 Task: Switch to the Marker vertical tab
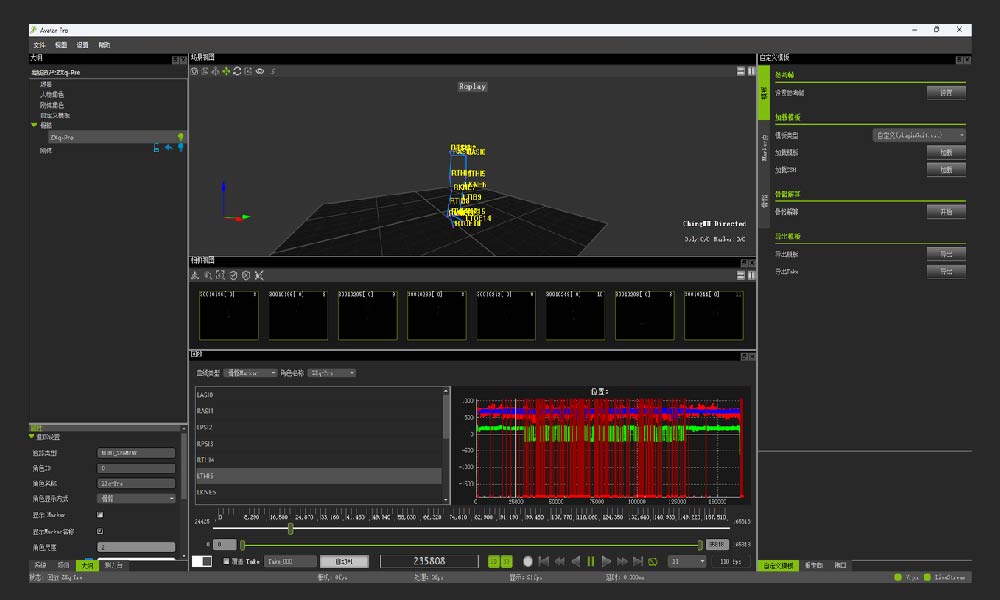(x=765, y=148)
